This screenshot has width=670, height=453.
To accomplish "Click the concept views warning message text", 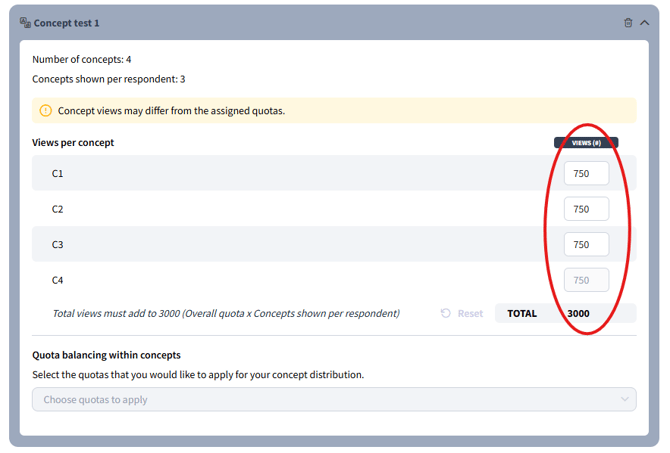I will (x=171, y=110).
